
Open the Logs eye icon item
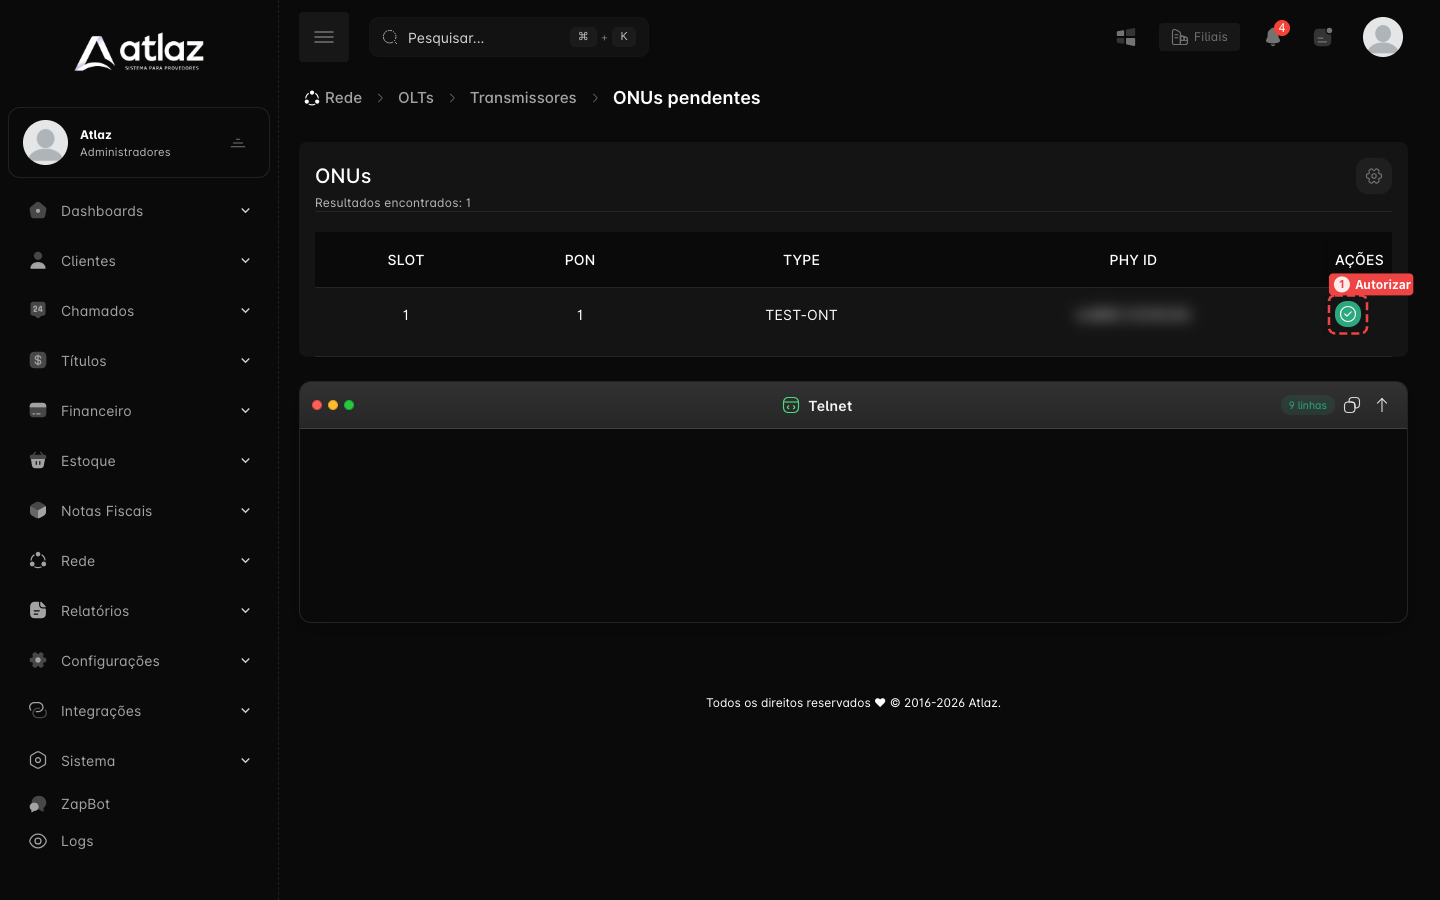pyautogui.click(x=61, y=841)
